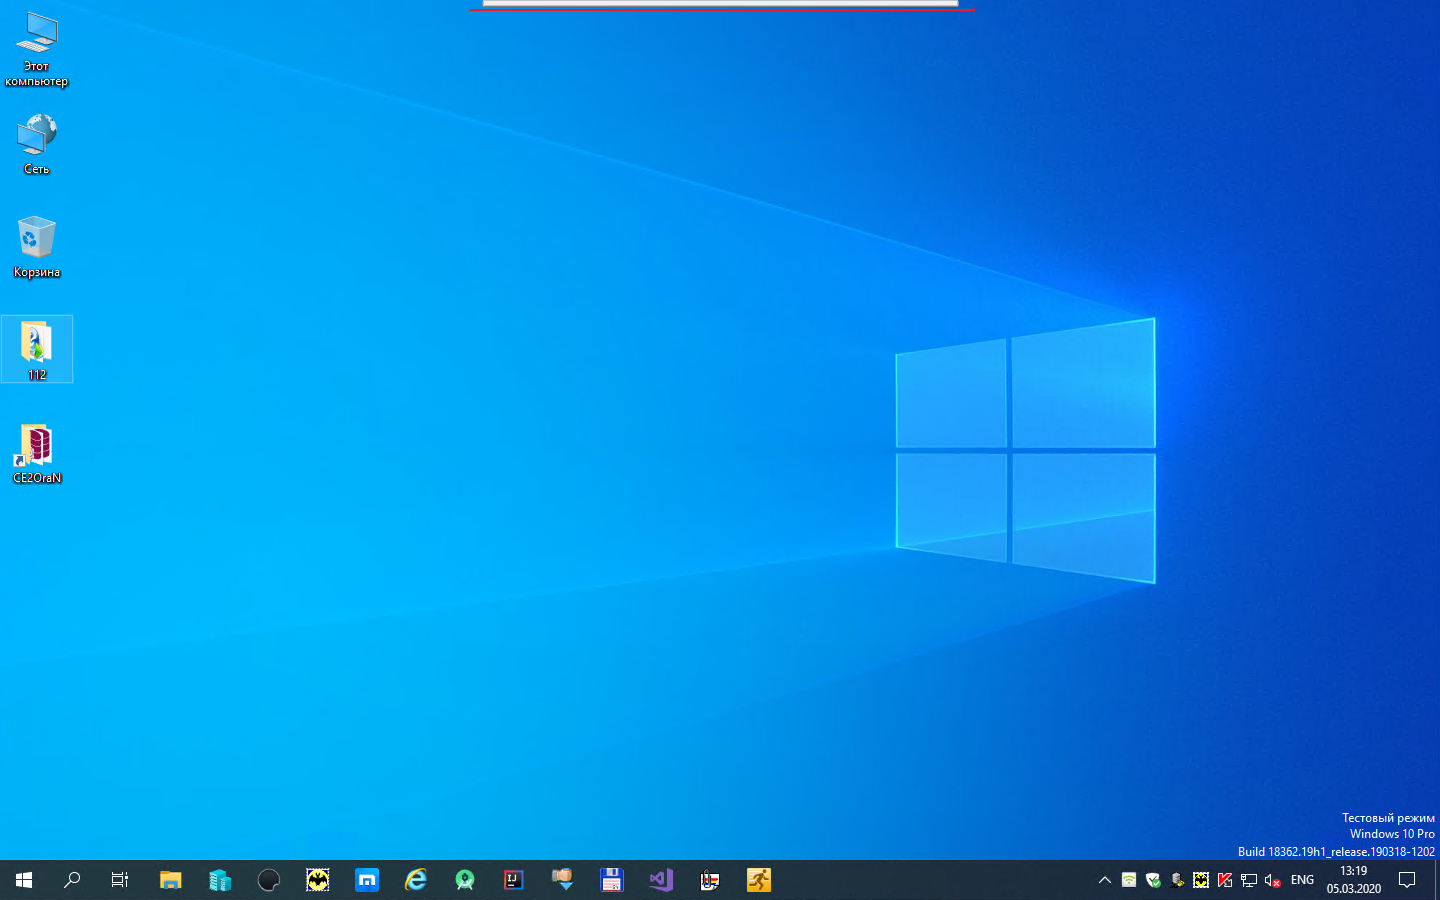Click The Bat! tray icon
The height and width of the screenshot is (900, 1440).
click(x=1201, y=880)
